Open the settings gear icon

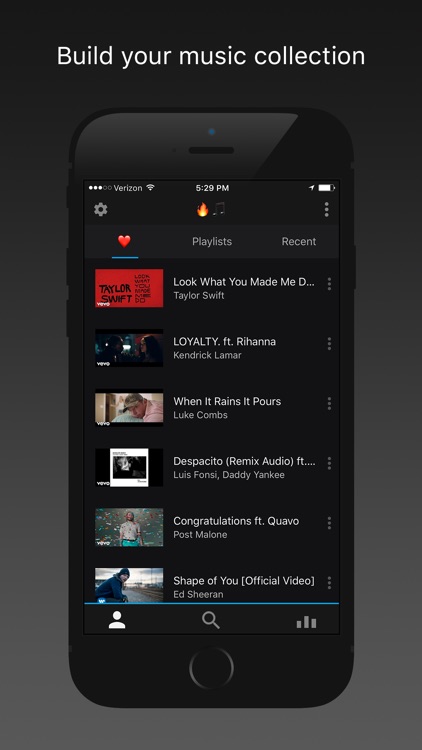click(100, 210)
